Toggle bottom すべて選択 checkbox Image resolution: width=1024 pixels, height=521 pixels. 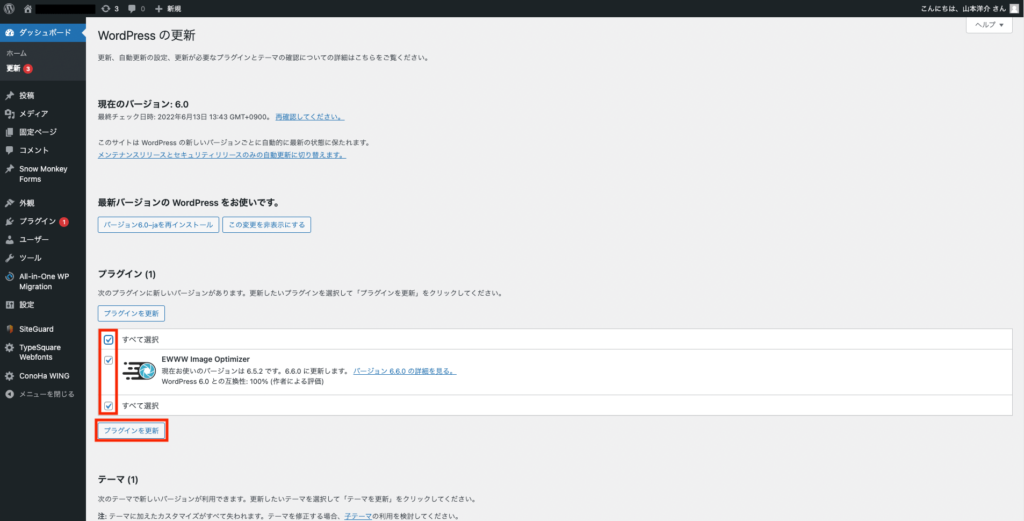click(x=108, y=405)
